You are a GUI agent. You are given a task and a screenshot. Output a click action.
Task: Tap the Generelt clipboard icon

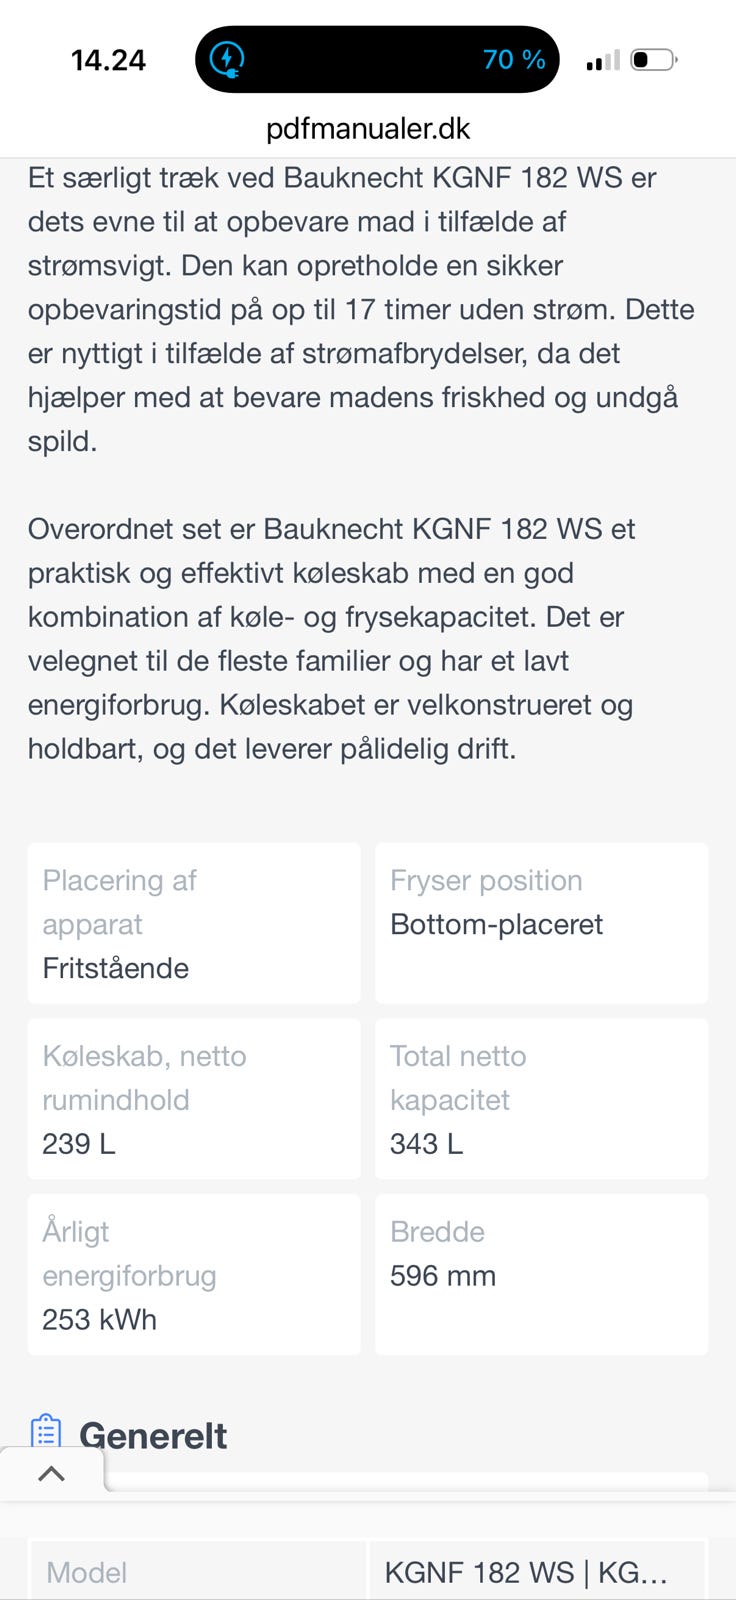(x=46, y=1433)
